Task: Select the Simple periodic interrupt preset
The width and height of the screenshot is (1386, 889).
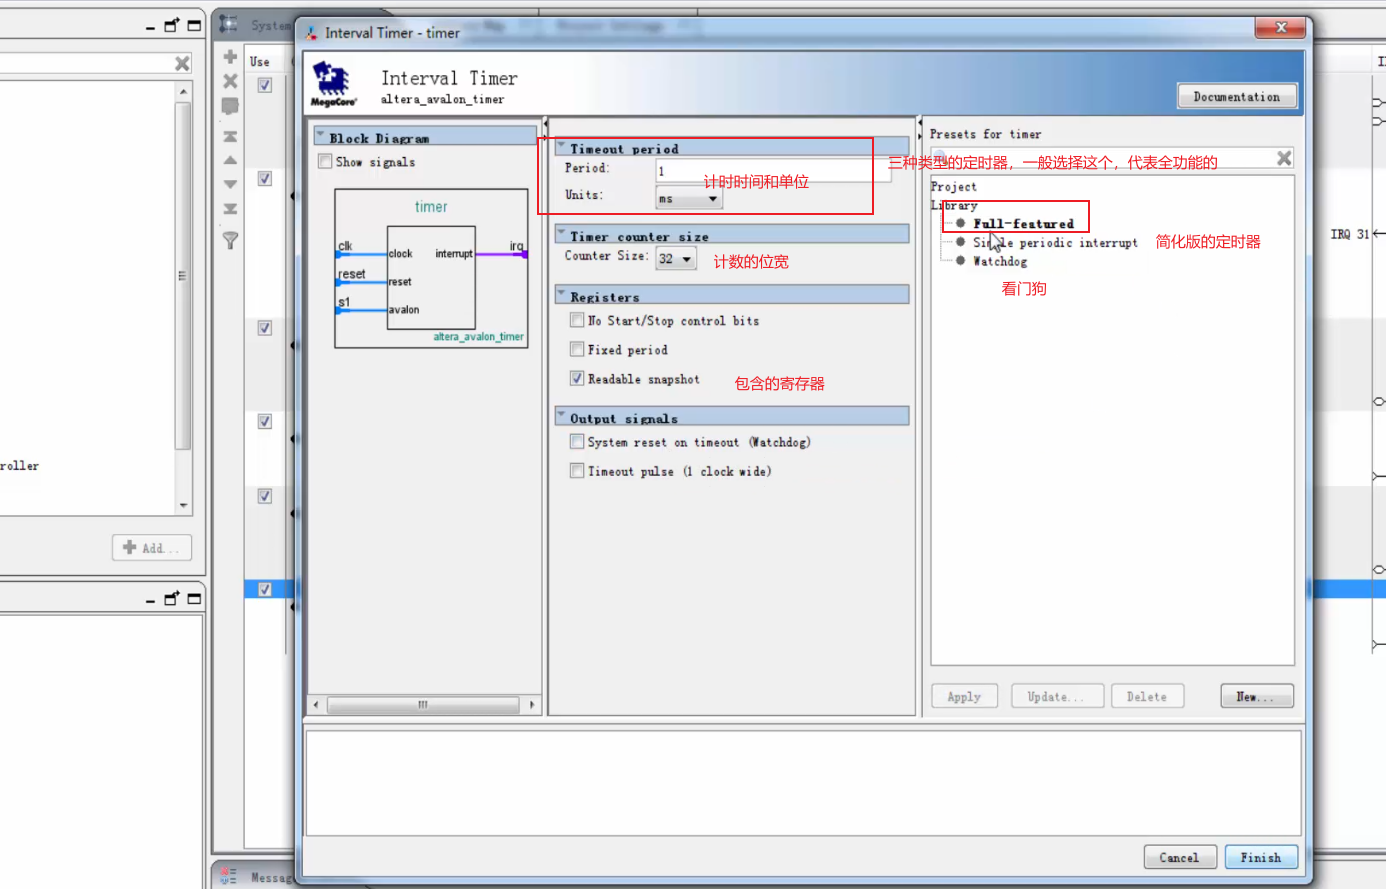Action: pyautogui.click(x=1055, y=243)
